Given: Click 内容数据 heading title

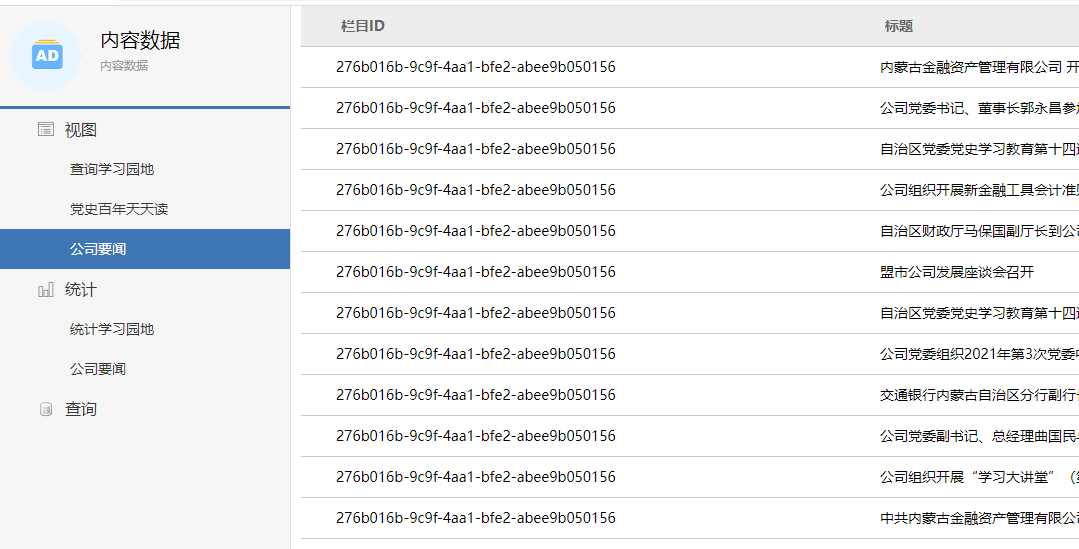Looking at the screenshot, I should pyautogui.click(x=140, y=41).
